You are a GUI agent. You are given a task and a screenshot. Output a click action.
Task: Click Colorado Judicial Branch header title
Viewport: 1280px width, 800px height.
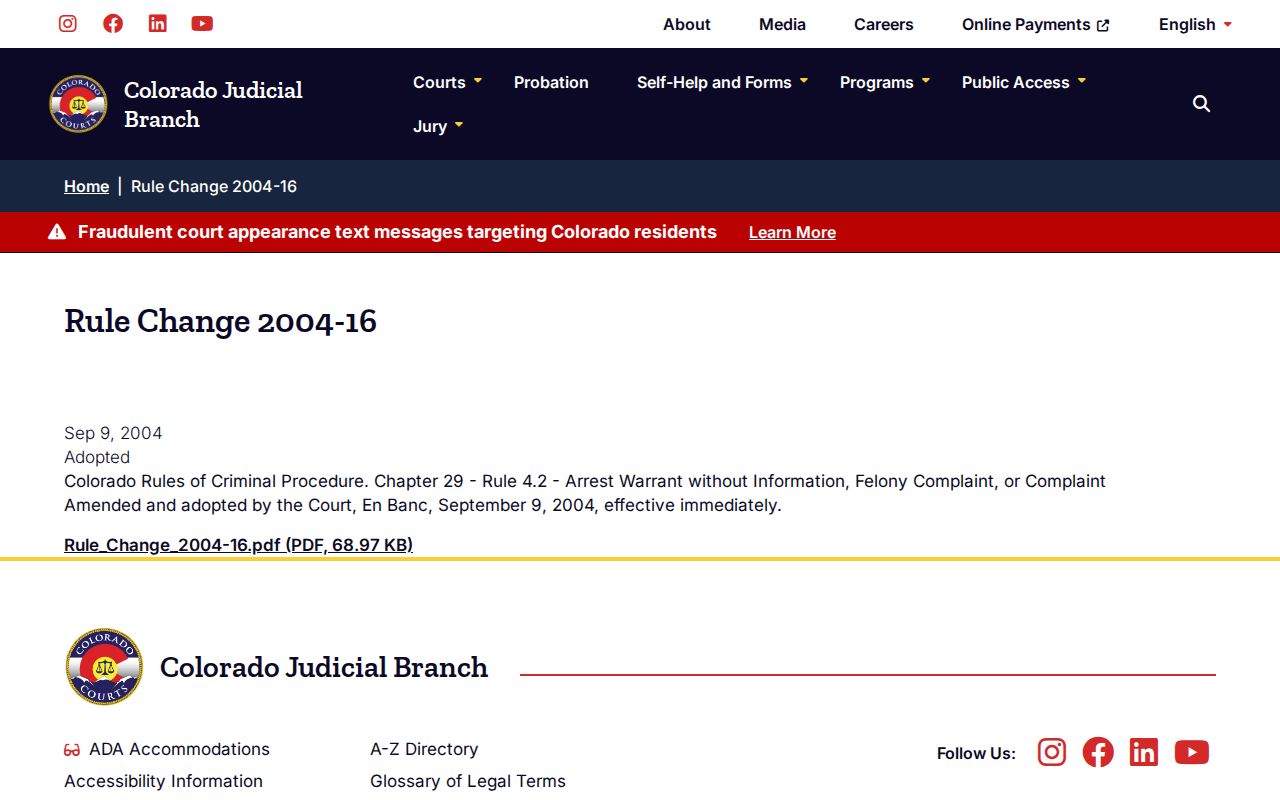click(213, 104)
